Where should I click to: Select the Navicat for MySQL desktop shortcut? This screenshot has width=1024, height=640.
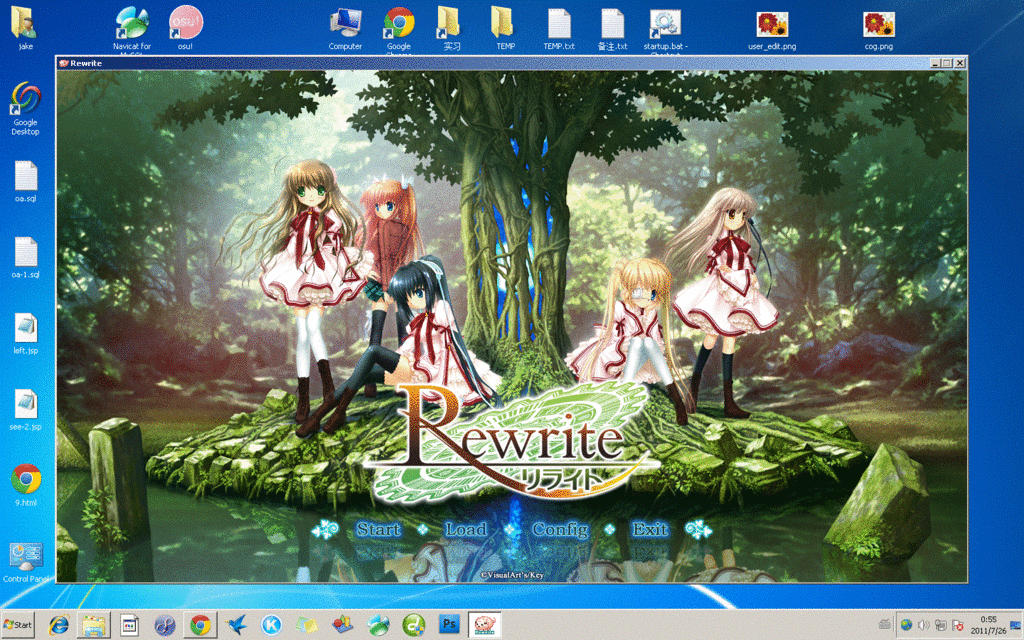[x=131, y=29]
